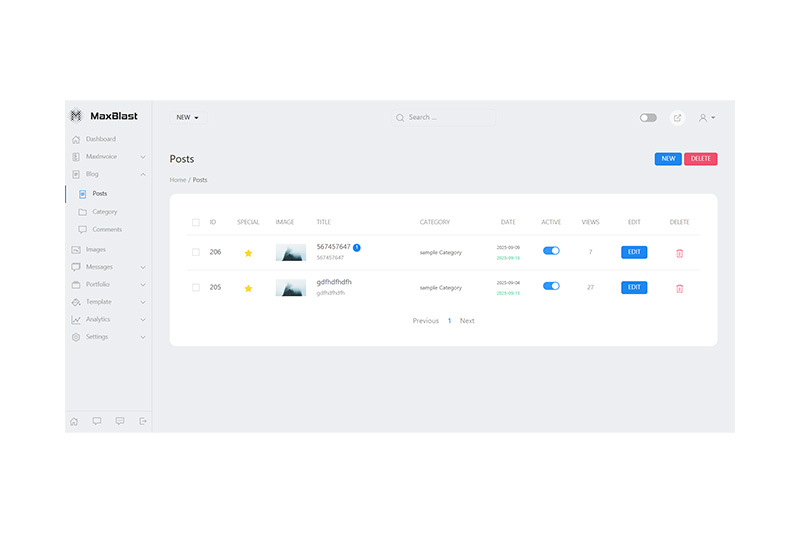
Task: Click the home icon in sidebar footer
Action: (x=74, y=421)
